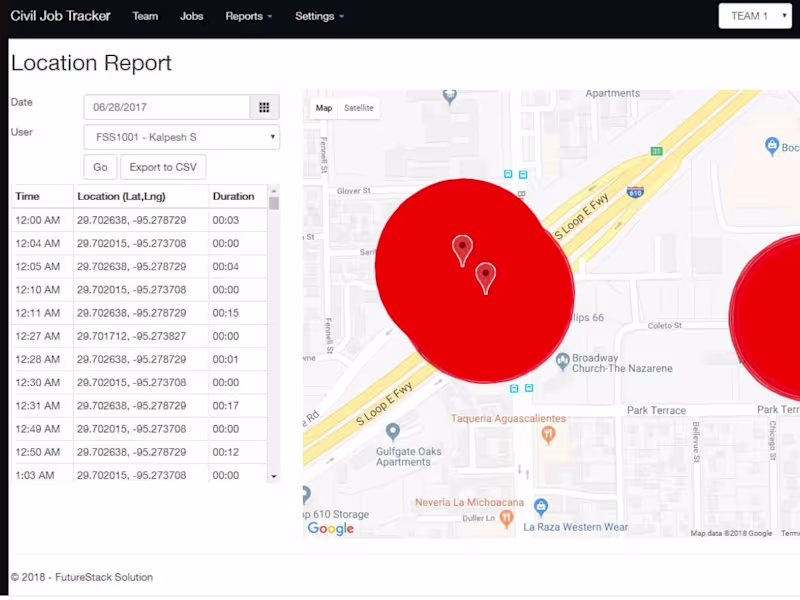
Task: Open the calendar date picker icon
Action: coord(264,107)
